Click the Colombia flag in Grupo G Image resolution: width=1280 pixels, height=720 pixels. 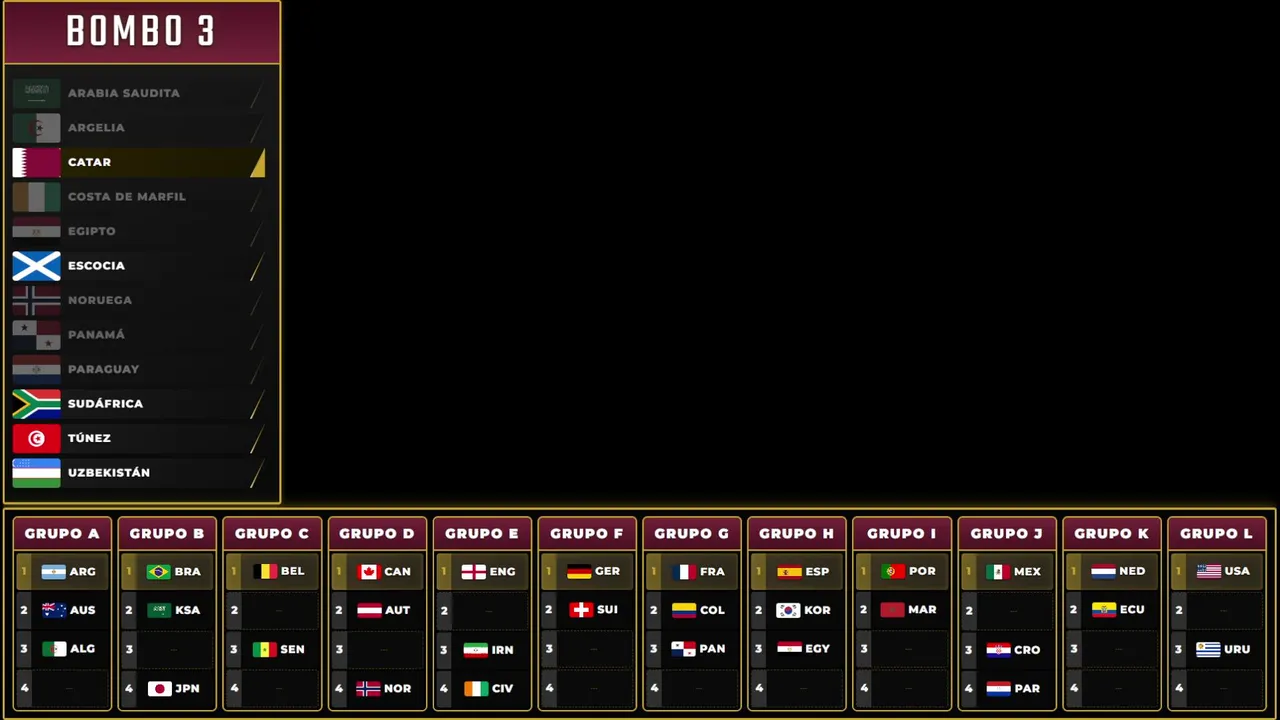684,610
